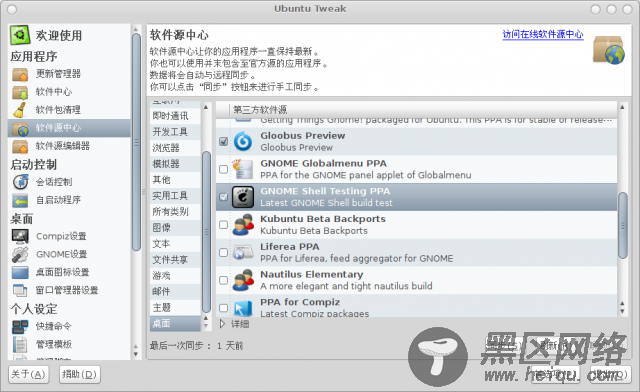Select the 开发工具 category

175,132
